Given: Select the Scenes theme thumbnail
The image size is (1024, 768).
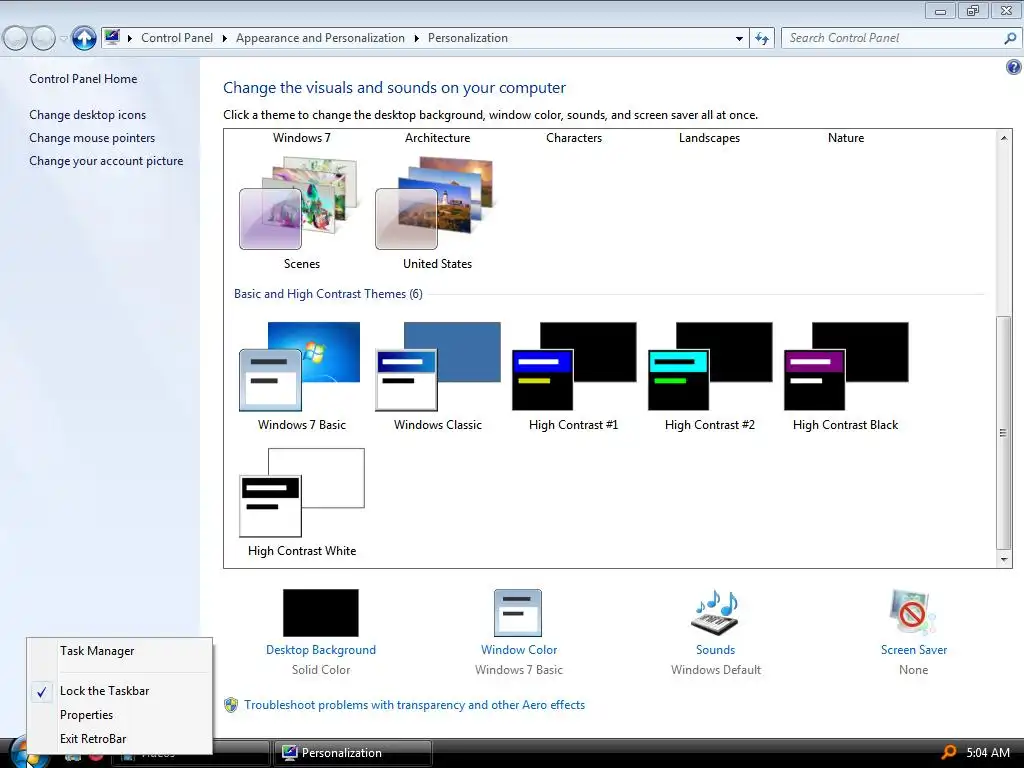Looking at the screenshot, I should click(299, 203).
